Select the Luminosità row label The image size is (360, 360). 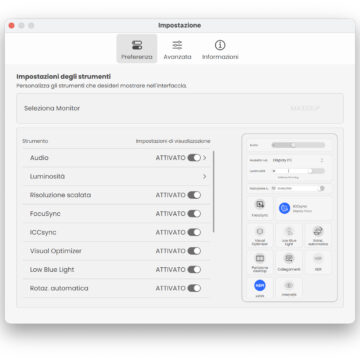tap(47, 176)
